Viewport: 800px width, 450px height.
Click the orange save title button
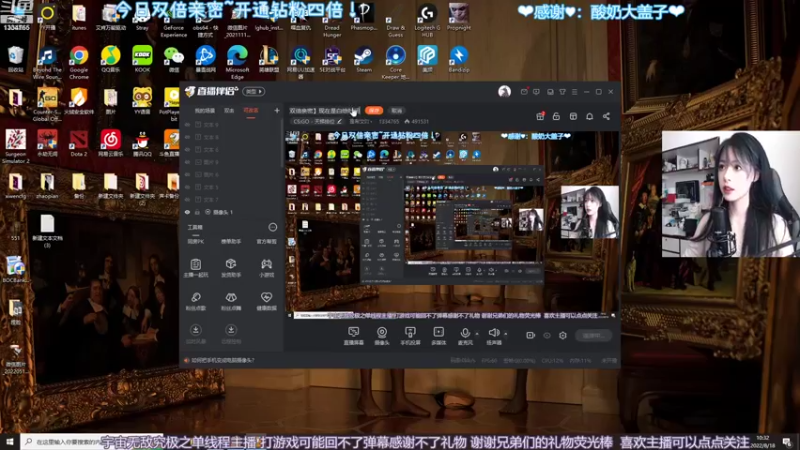tap(374, 110)
